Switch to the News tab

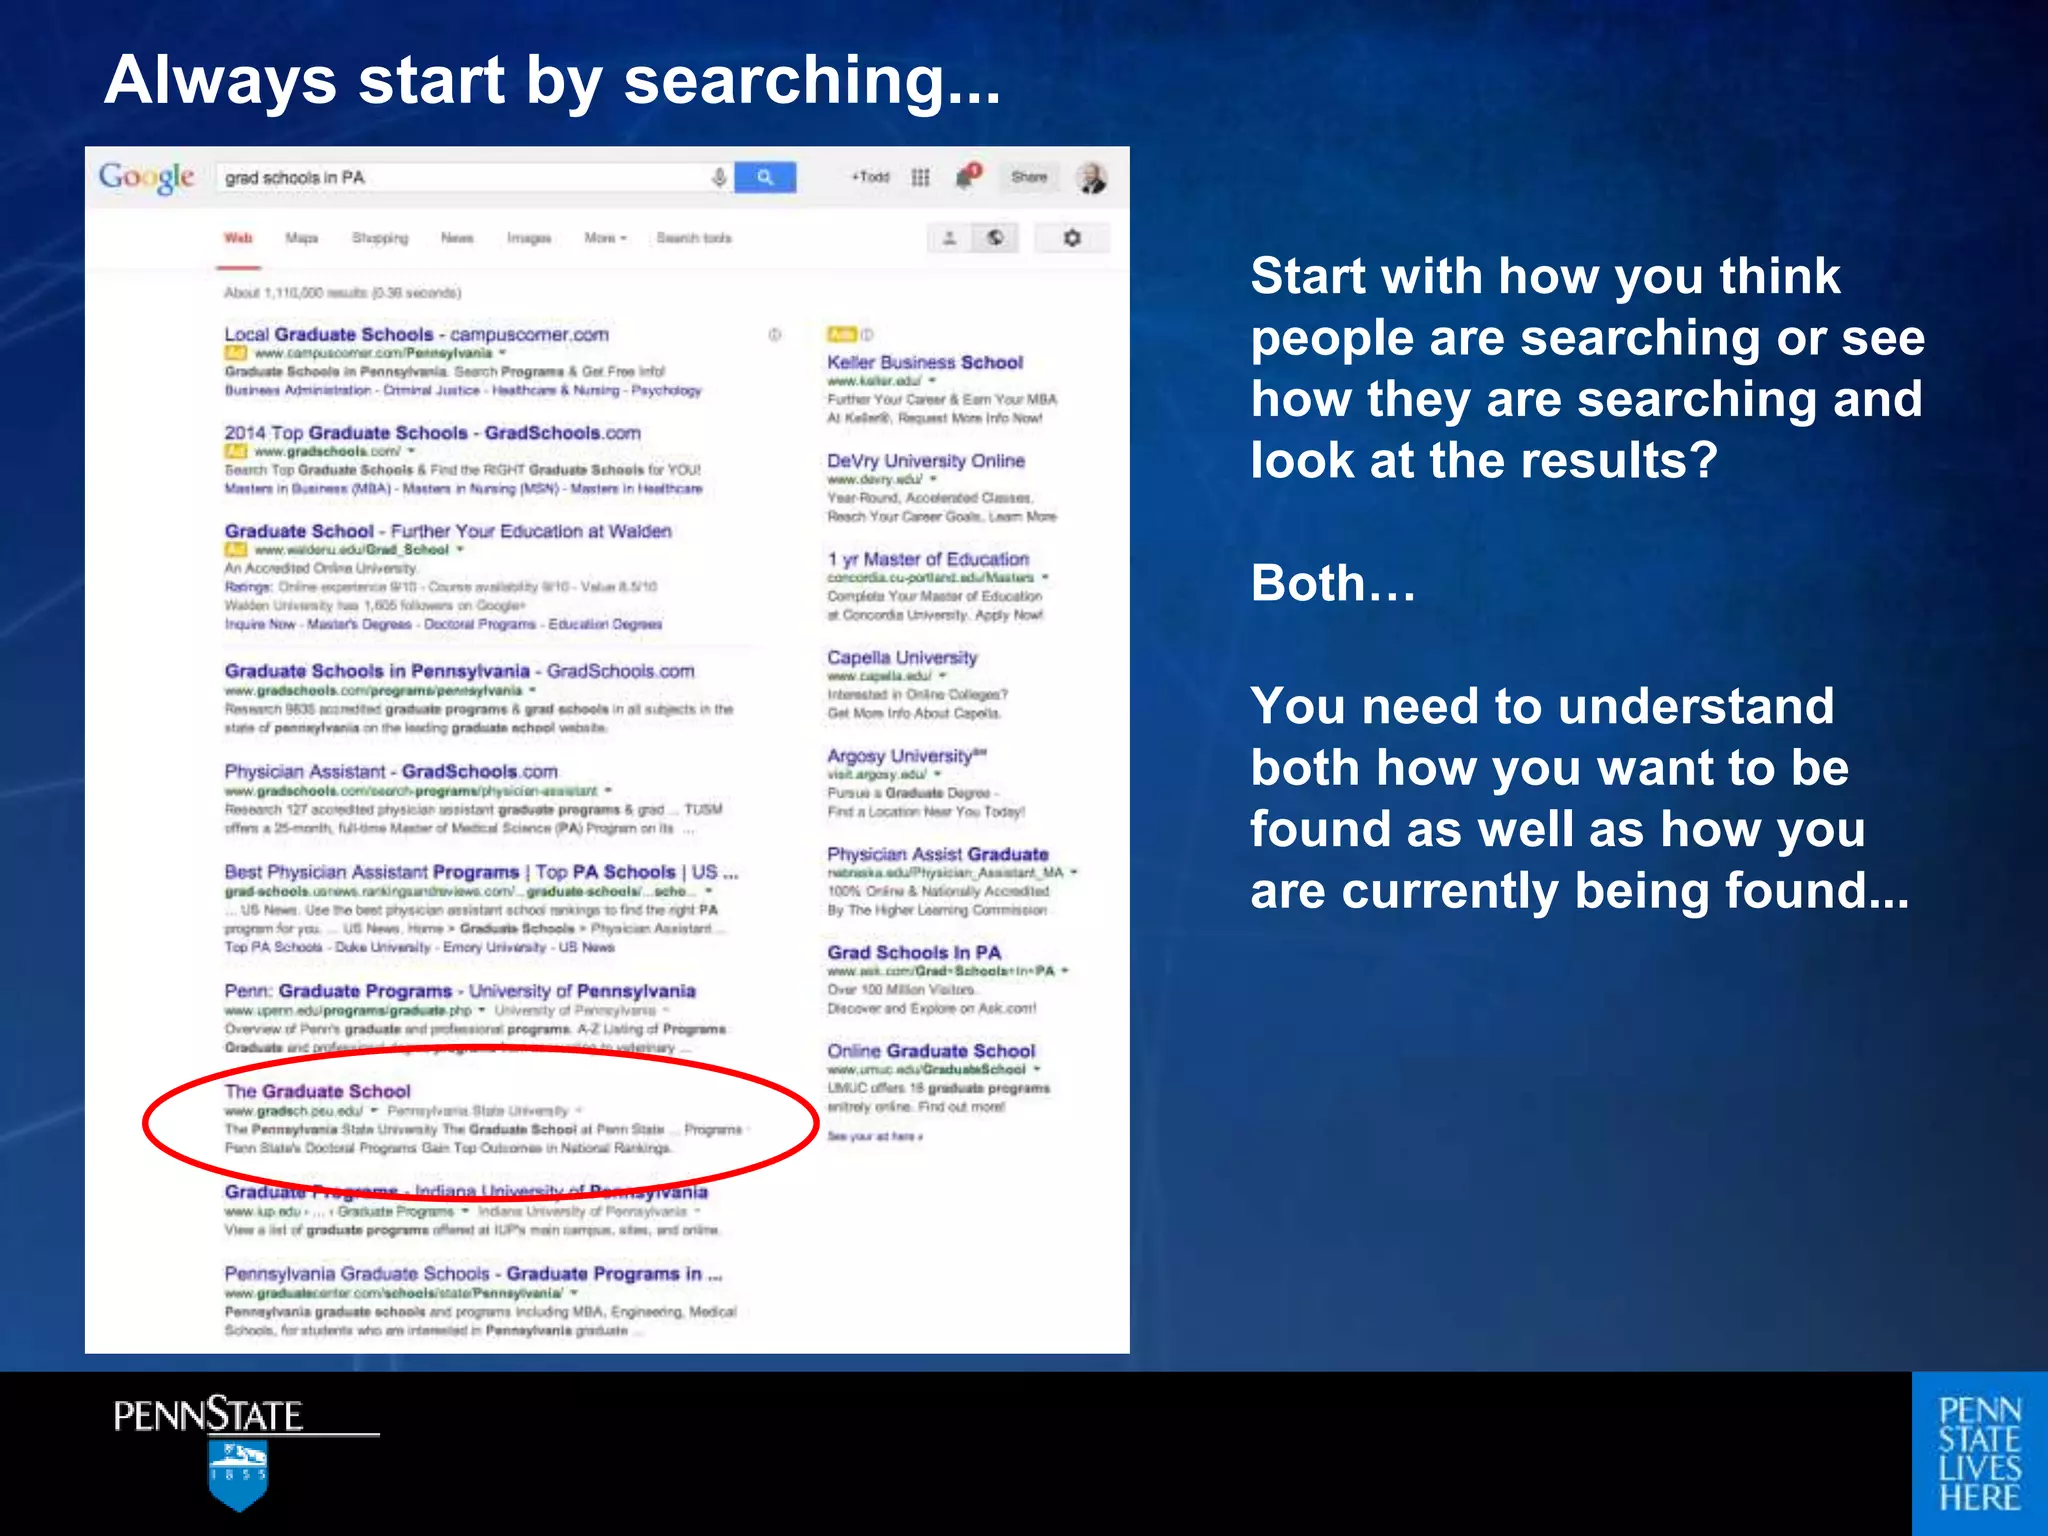point(457,238)
